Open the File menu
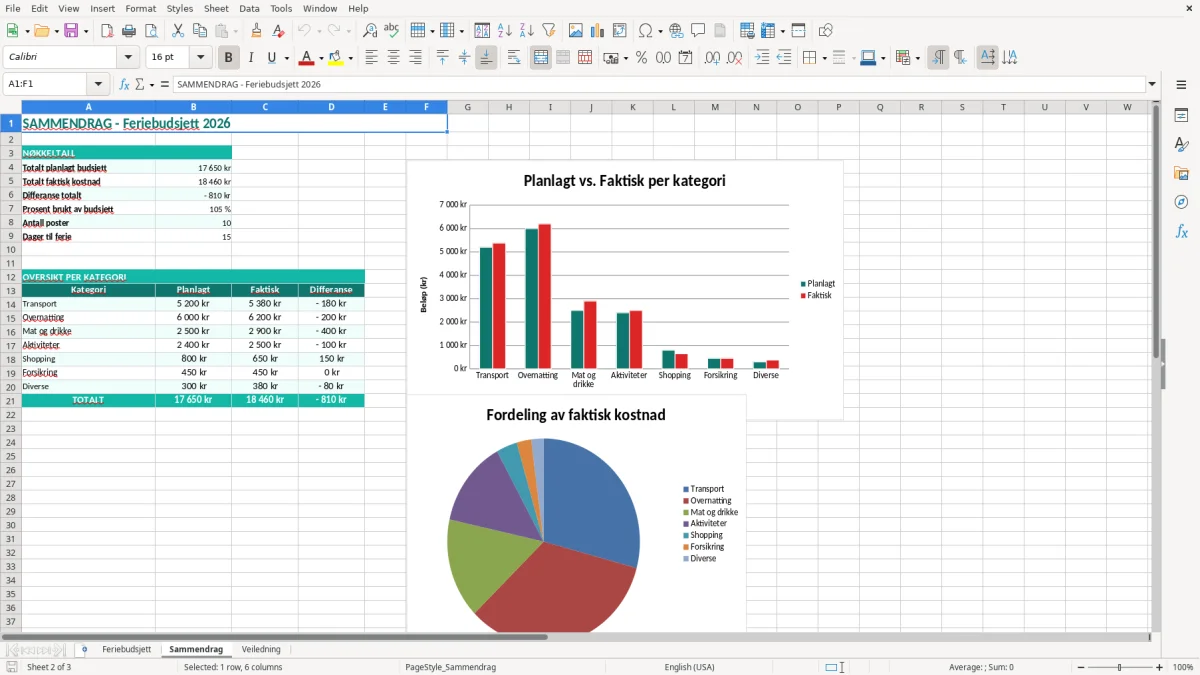This screenshot has width=1200, height=675. [13, 8]
